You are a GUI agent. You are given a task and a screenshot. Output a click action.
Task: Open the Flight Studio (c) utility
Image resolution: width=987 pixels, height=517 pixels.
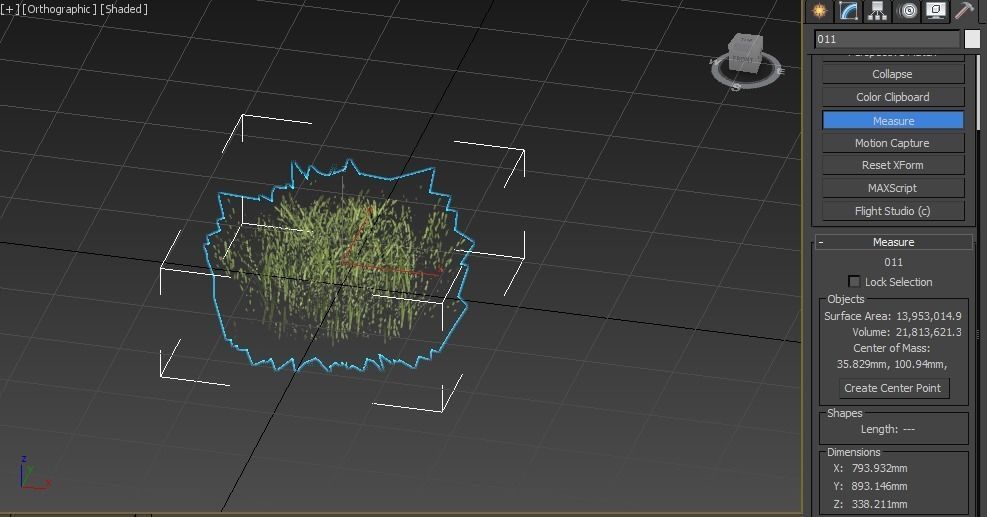click(x=893, y=211)
